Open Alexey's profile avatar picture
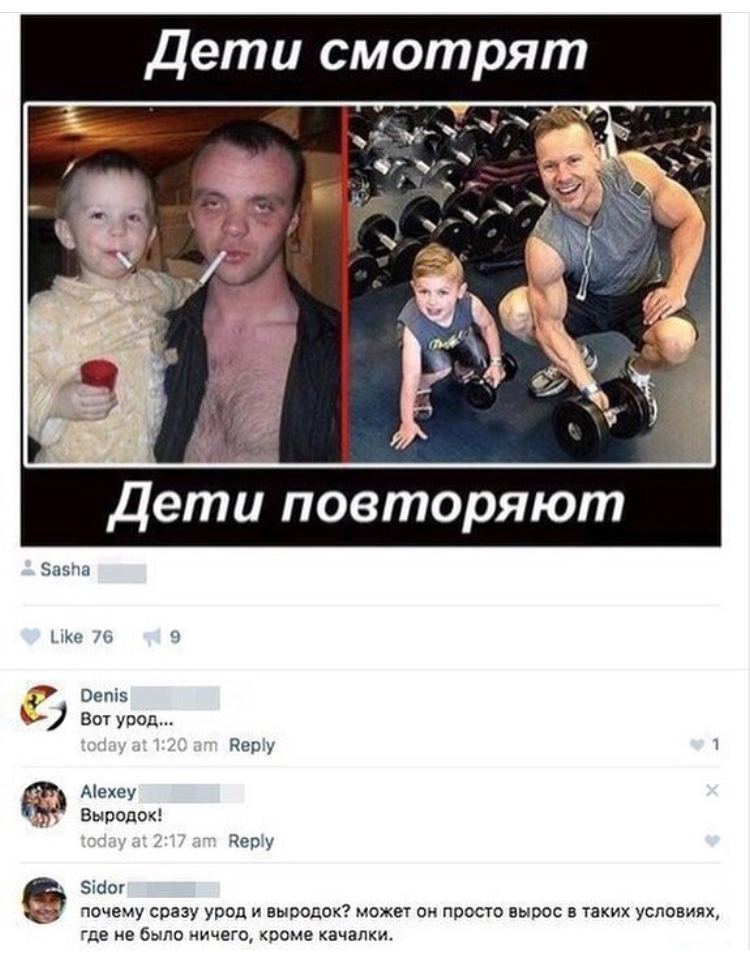This screenshot has width=750, height=961. point(43,804)
